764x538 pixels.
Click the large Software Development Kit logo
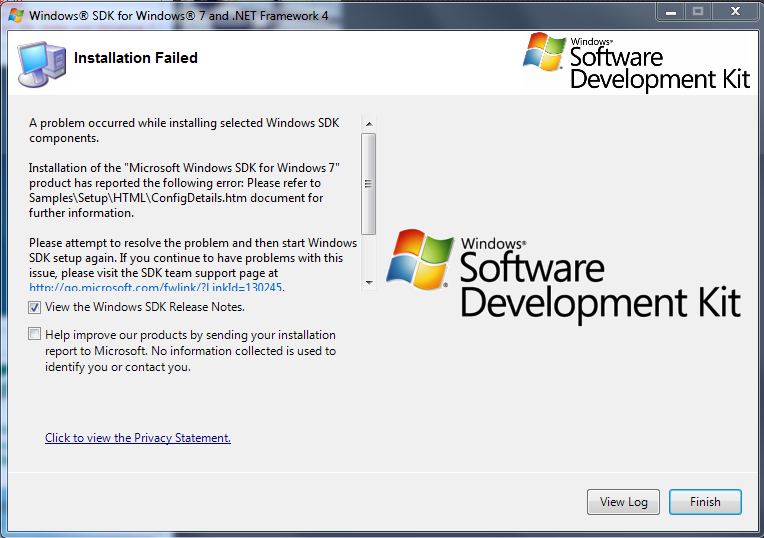click(564, 275)
